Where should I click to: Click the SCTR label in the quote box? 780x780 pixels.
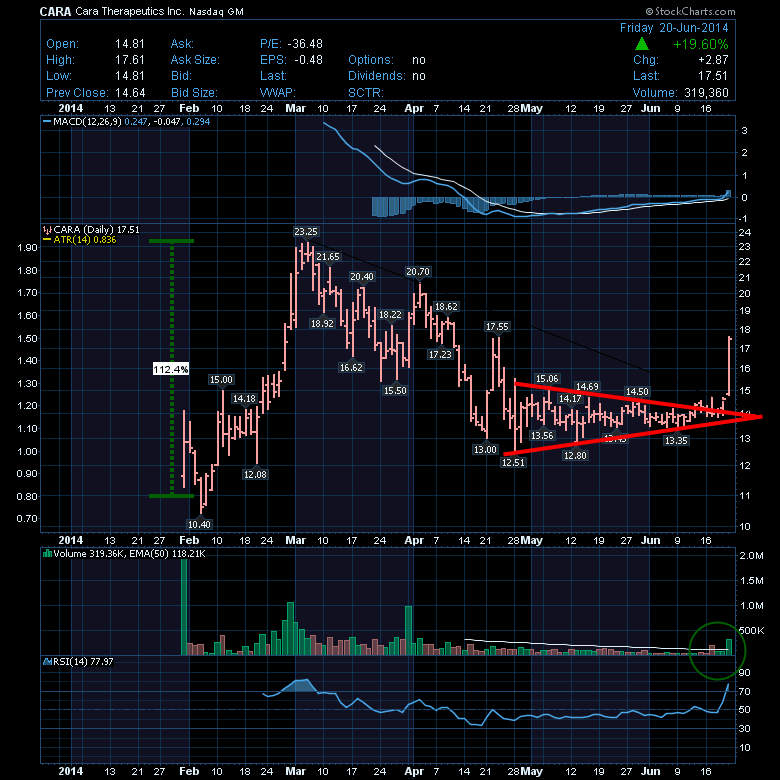coord(366,93)
